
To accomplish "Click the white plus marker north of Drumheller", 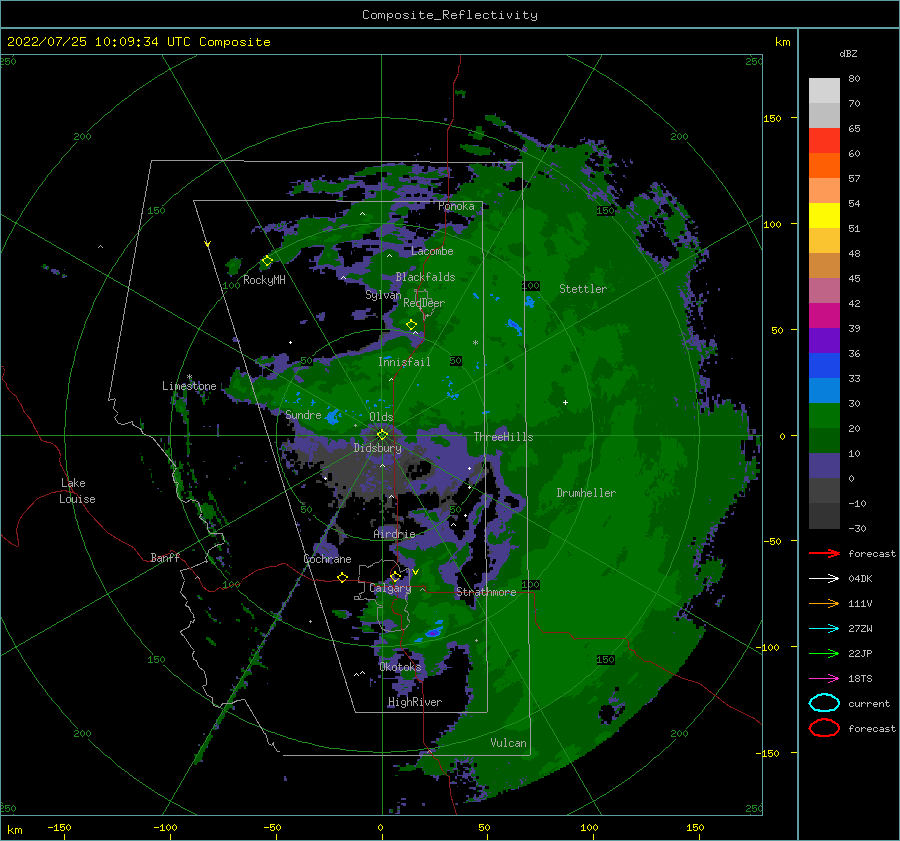I will [565, 402].
